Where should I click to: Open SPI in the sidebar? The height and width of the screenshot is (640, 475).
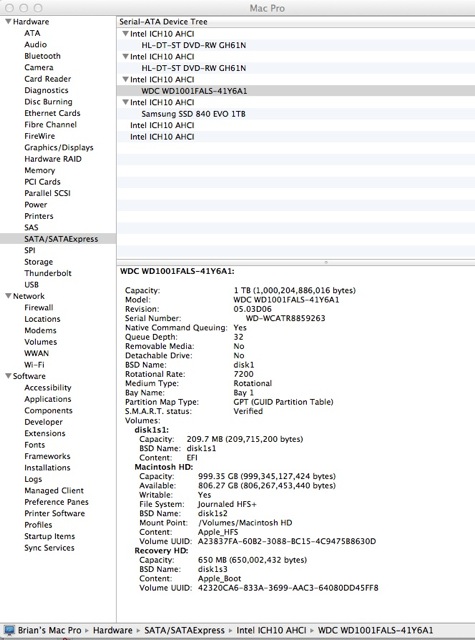pyautogui.click(x=30, y=250)
